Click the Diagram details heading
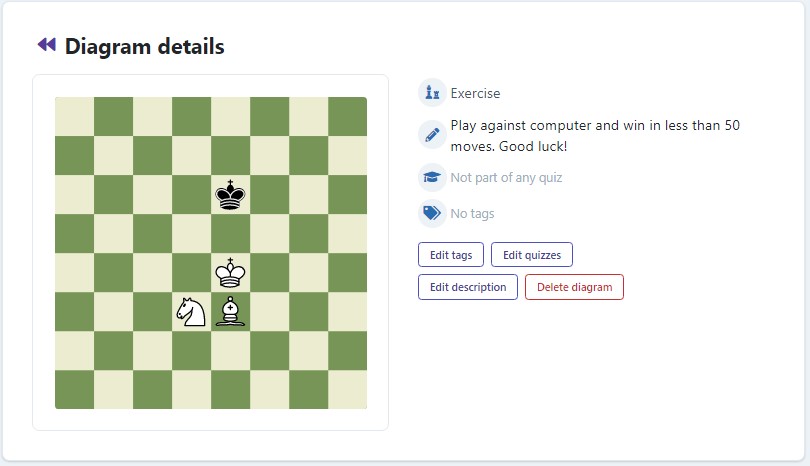The width and height of the screenshot is (810, 466). pos(144,46)
